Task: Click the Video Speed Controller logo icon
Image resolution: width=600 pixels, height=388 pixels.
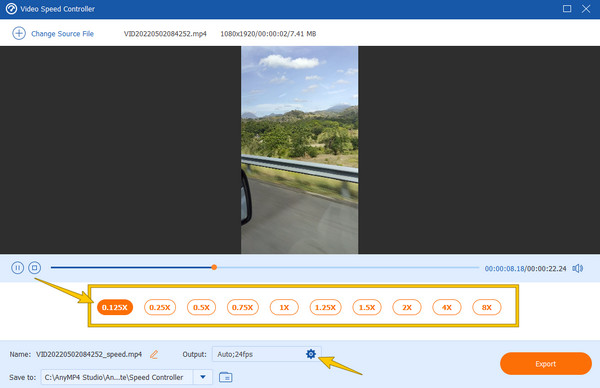Action: [11, 9]
